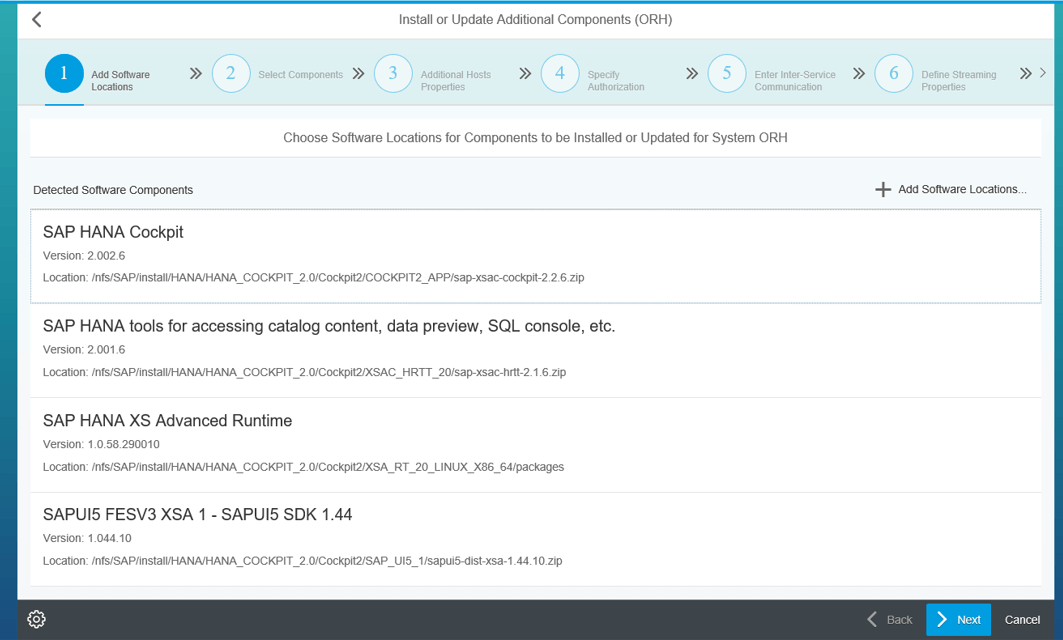Viewport: 1063px width, 640px height.
Task: Click Version: 2.001.6 text
Action: point(84,350)
